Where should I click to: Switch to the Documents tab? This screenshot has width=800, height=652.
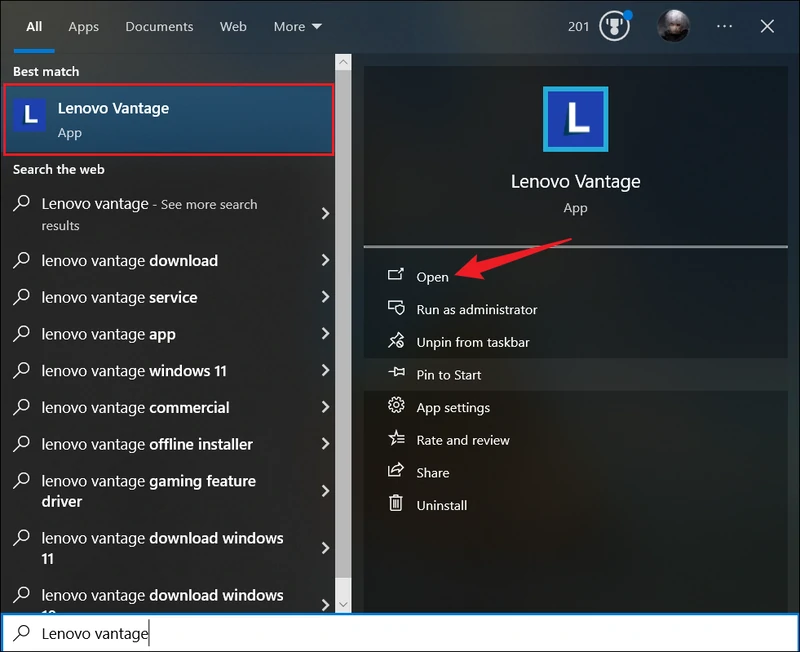click(159, 27)
